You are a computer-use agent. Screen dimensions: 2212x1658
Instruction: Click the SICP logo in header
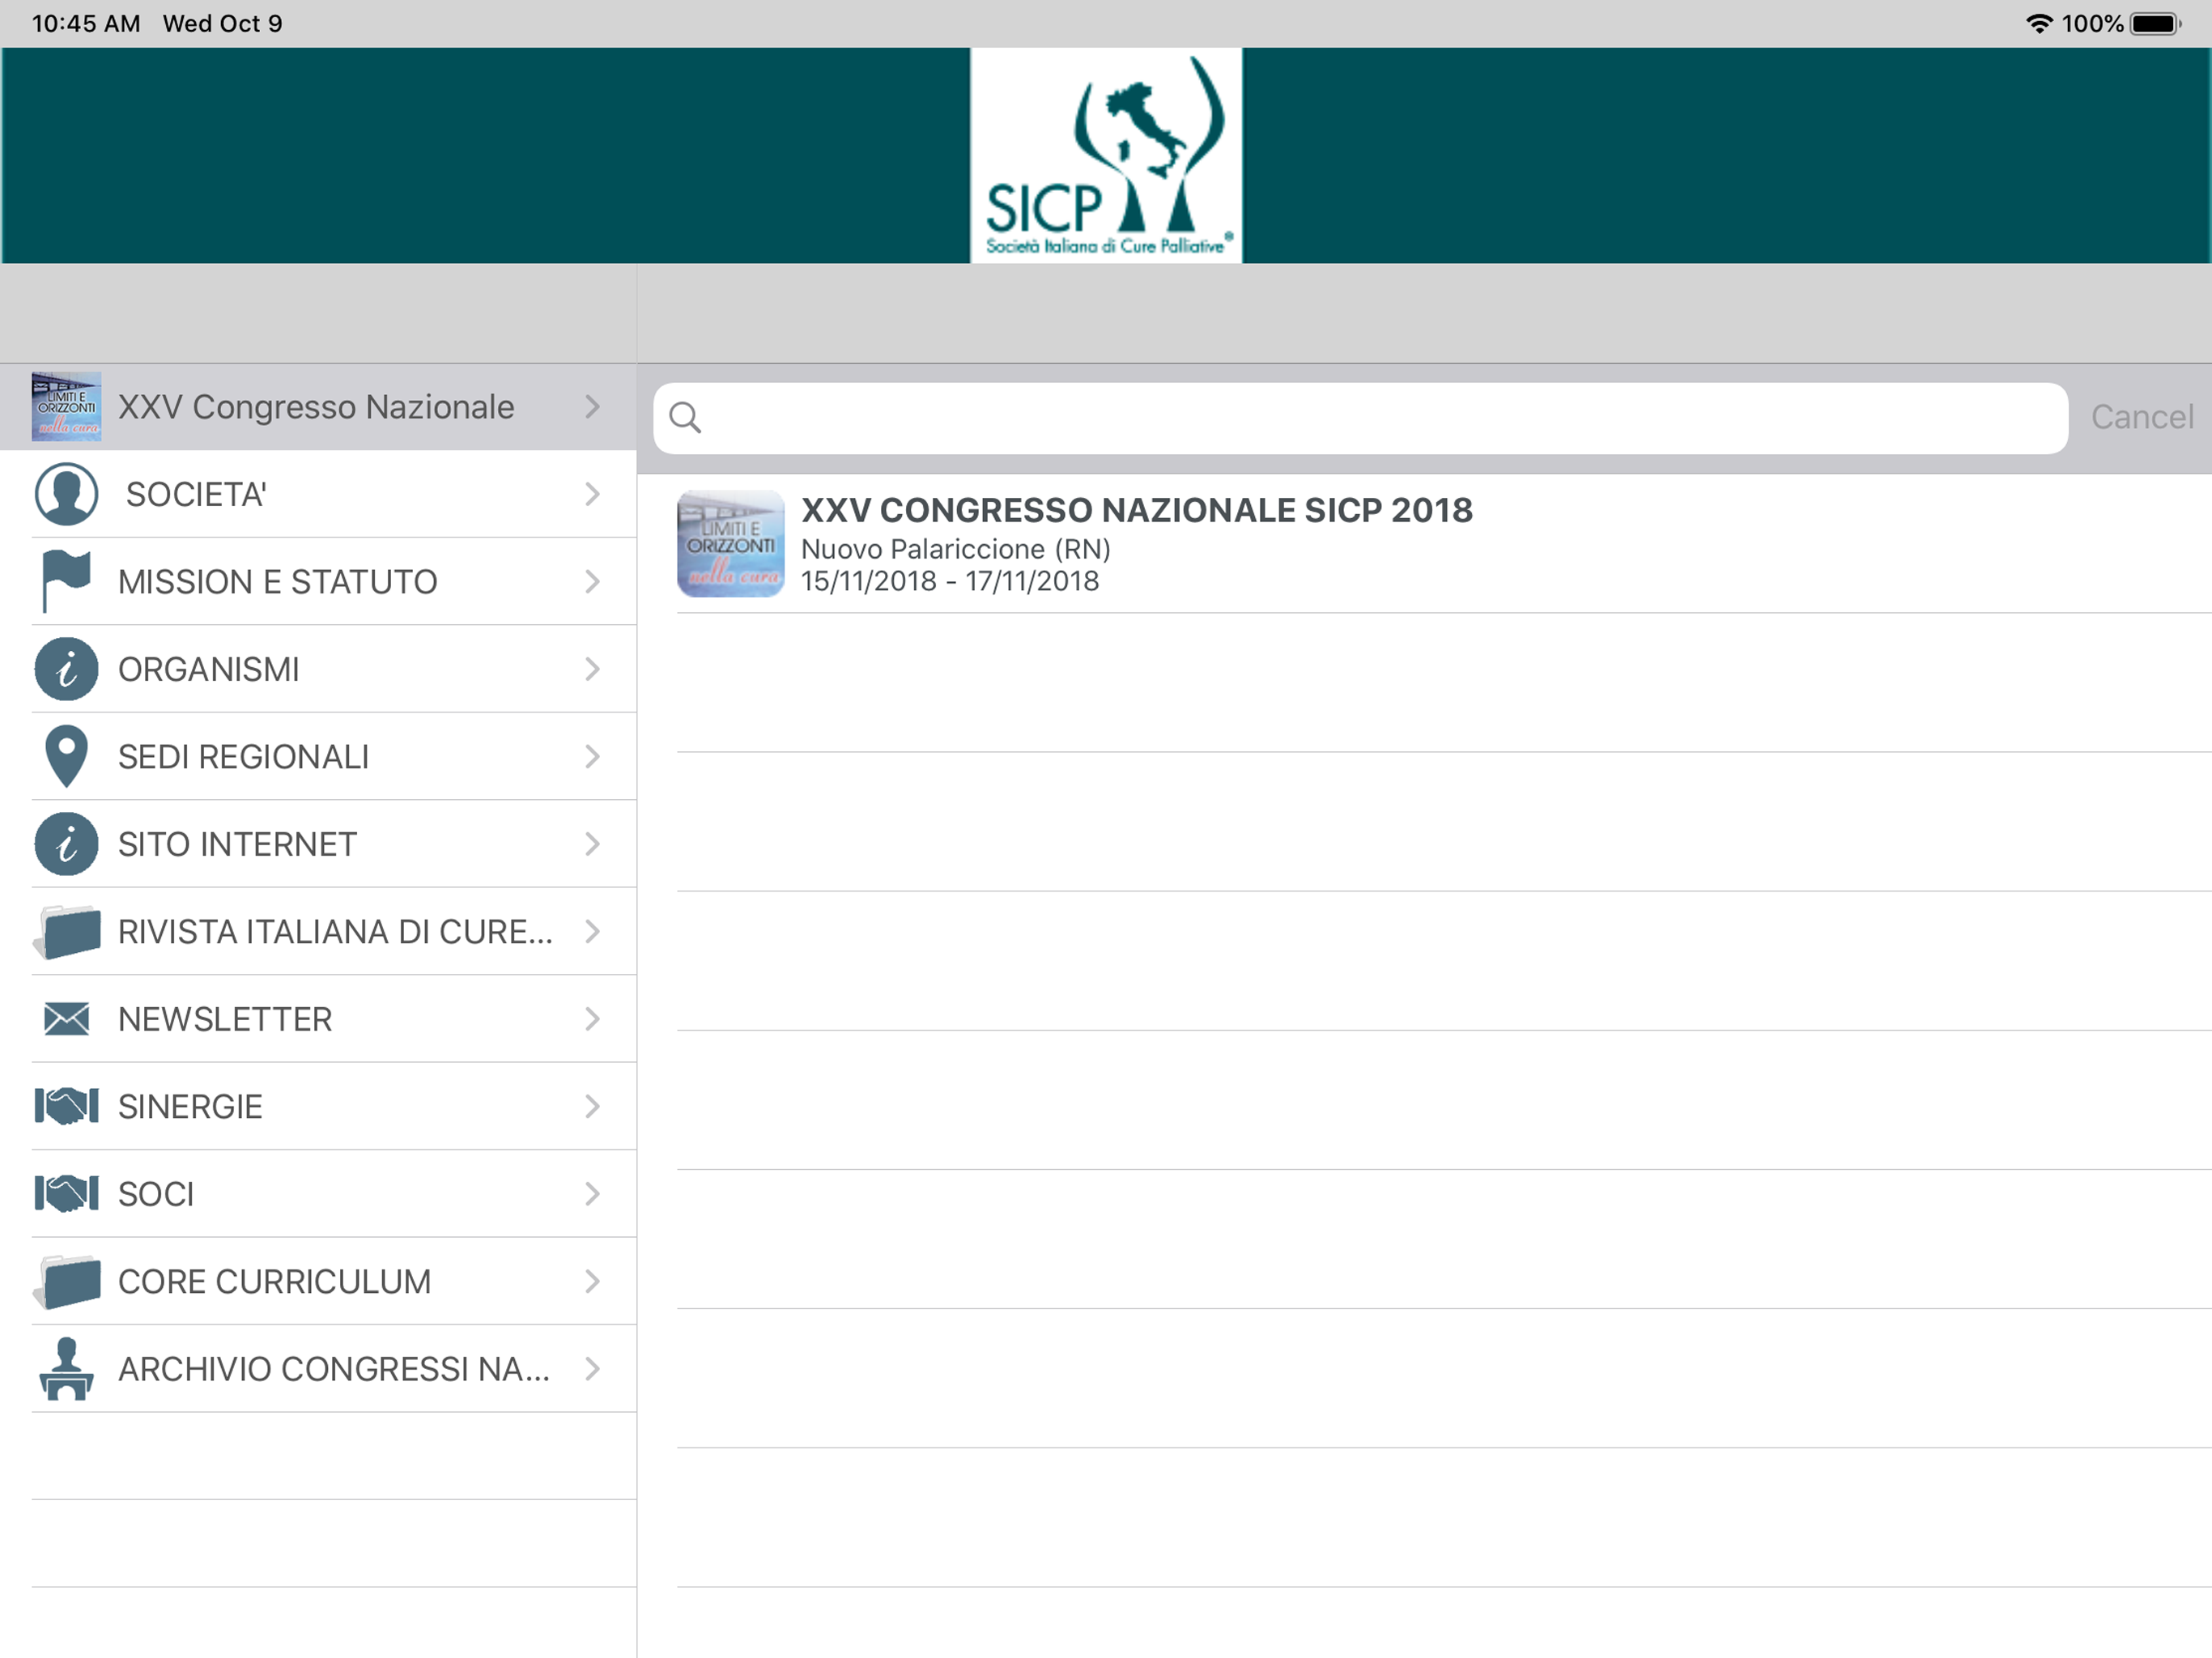[1106, 156]
